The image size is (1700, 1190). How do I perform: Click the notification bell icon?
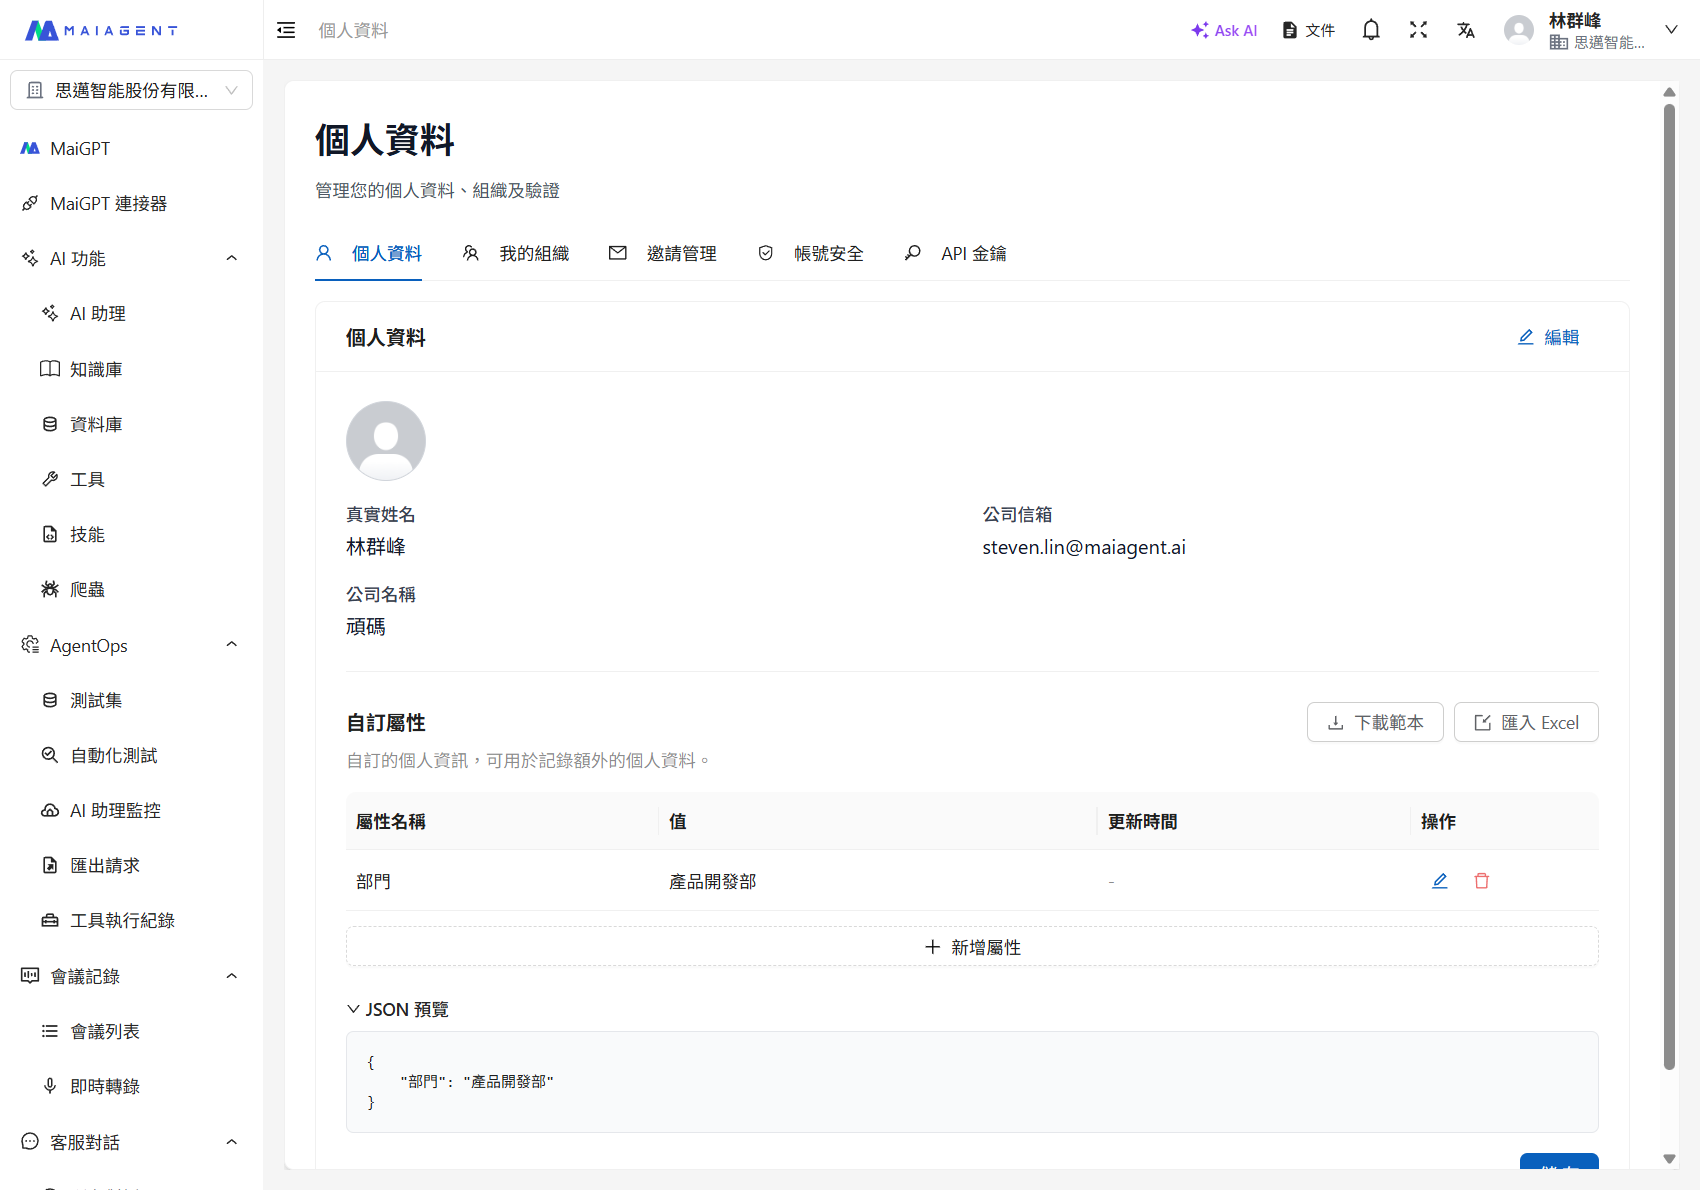click(x=1371, y=30)
